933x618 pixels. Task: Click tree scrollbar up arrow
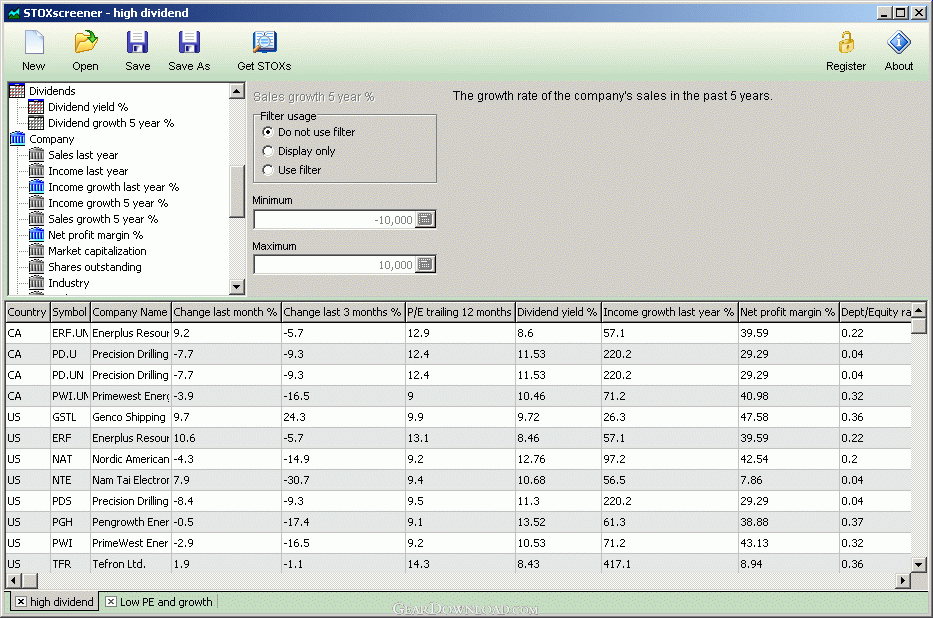tap(237, 91)
